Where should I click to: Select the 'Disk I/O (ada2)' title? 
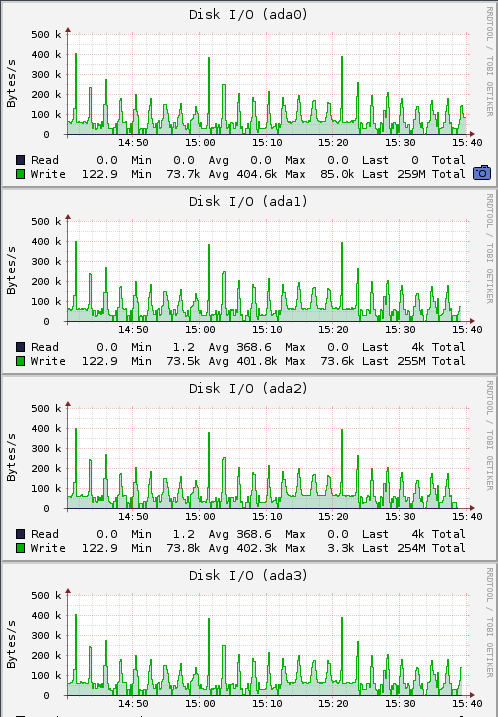[248, 389]
